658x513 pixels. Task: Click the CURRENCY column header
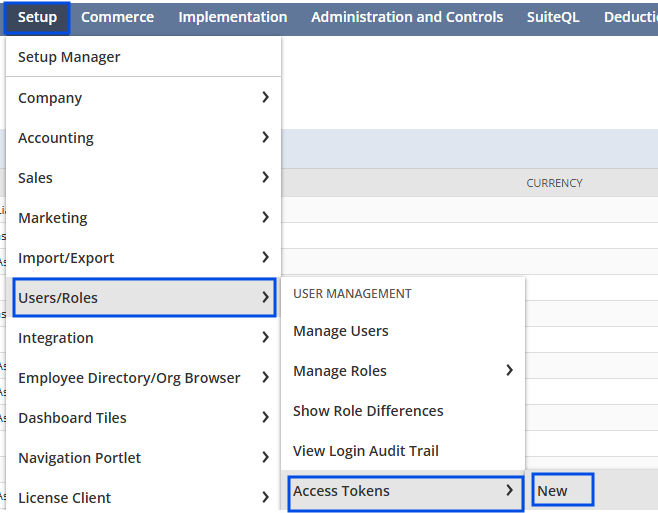click(554, 183)
